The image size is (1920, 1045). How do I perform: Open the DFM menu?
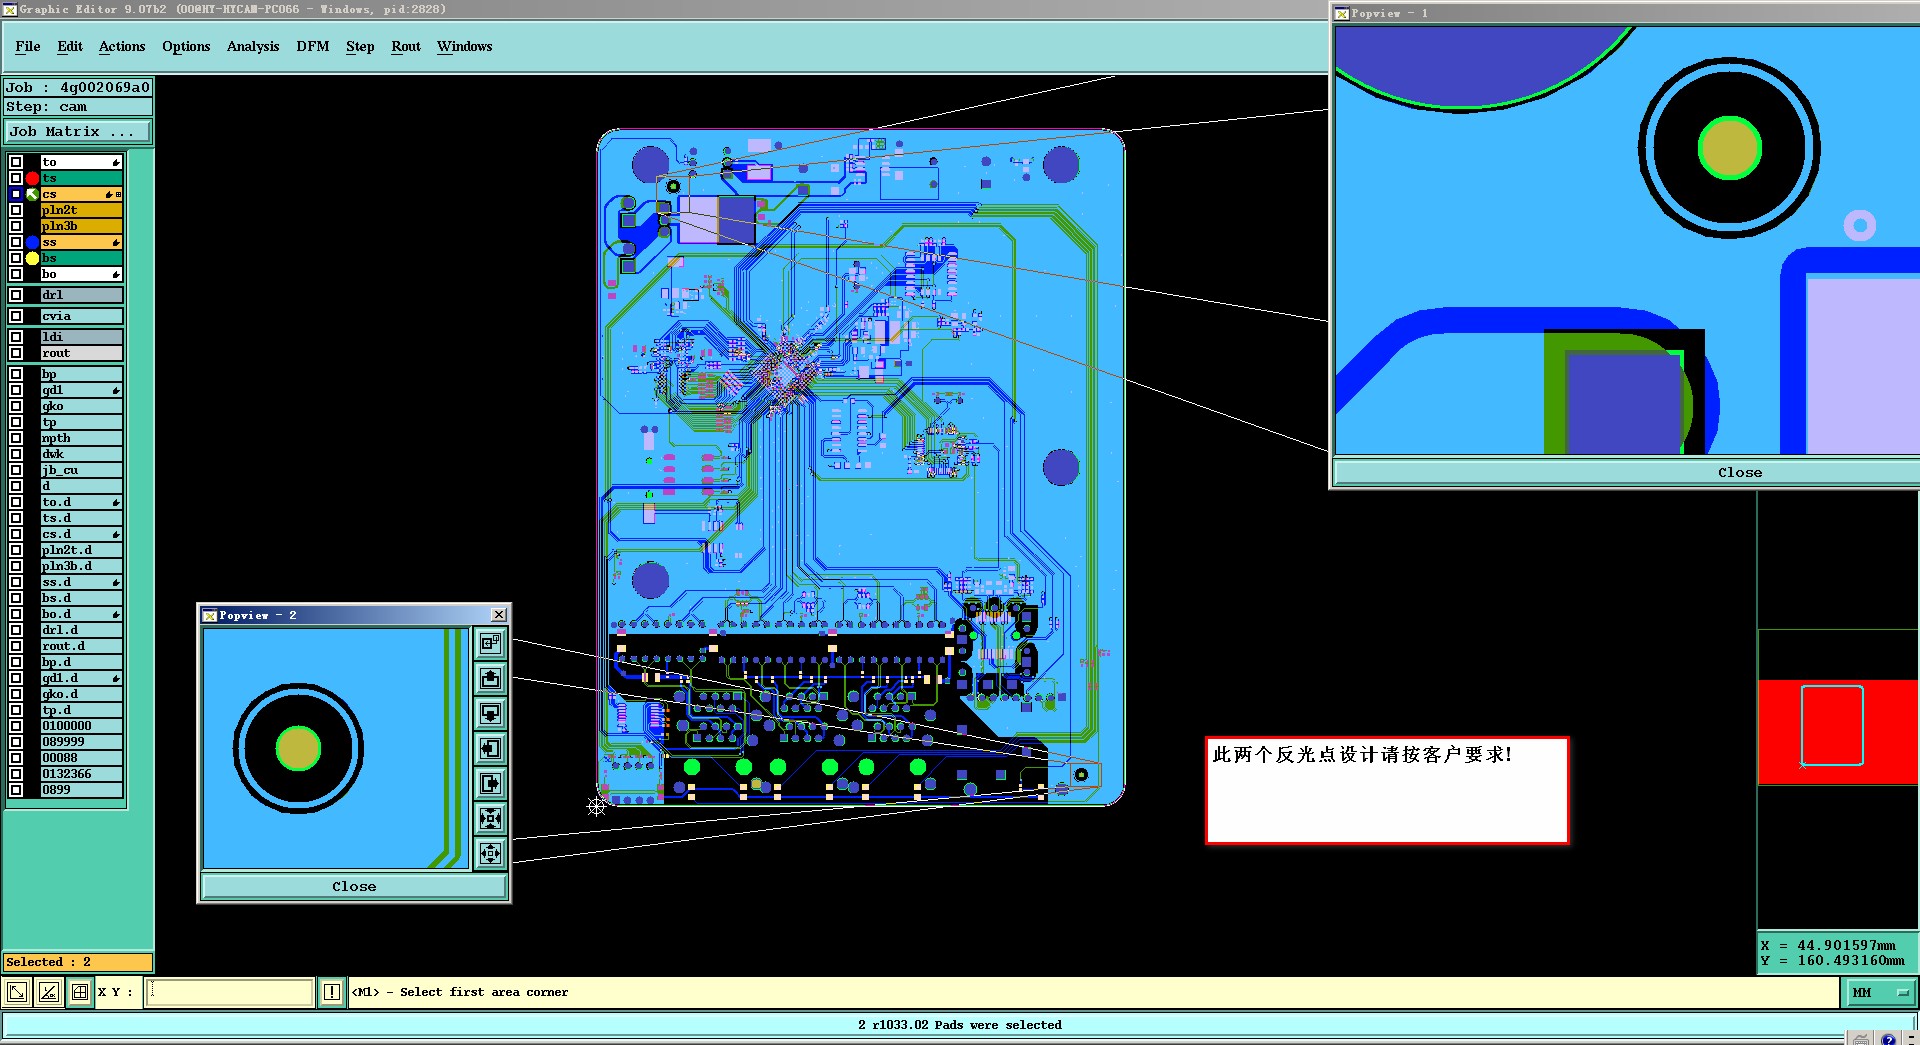313,46
